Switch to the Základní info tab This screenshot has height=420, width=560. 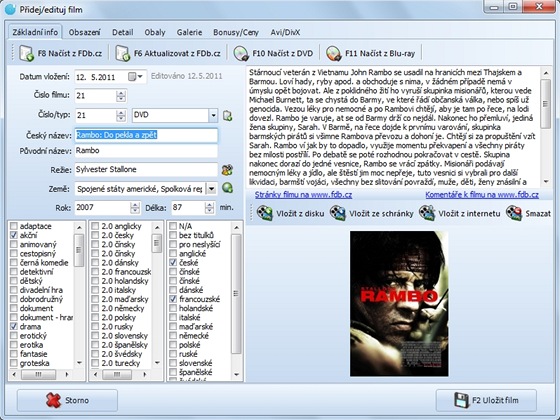click(x=35, y=32)
